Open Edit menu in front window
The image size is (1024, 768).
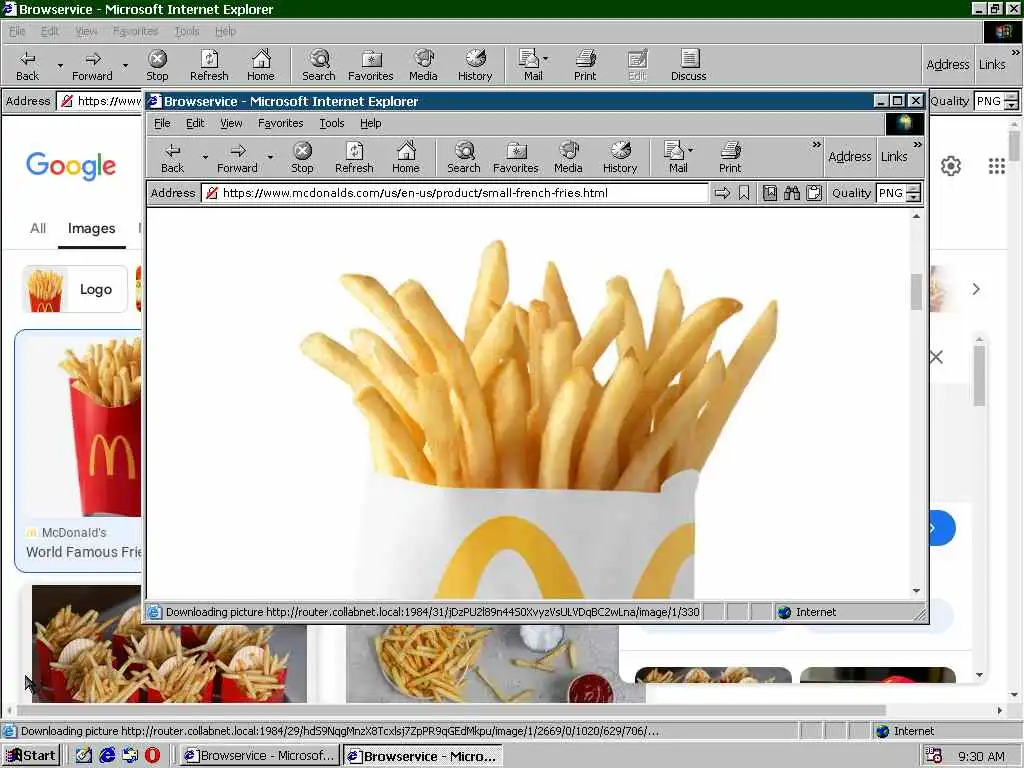pos(195,123)
